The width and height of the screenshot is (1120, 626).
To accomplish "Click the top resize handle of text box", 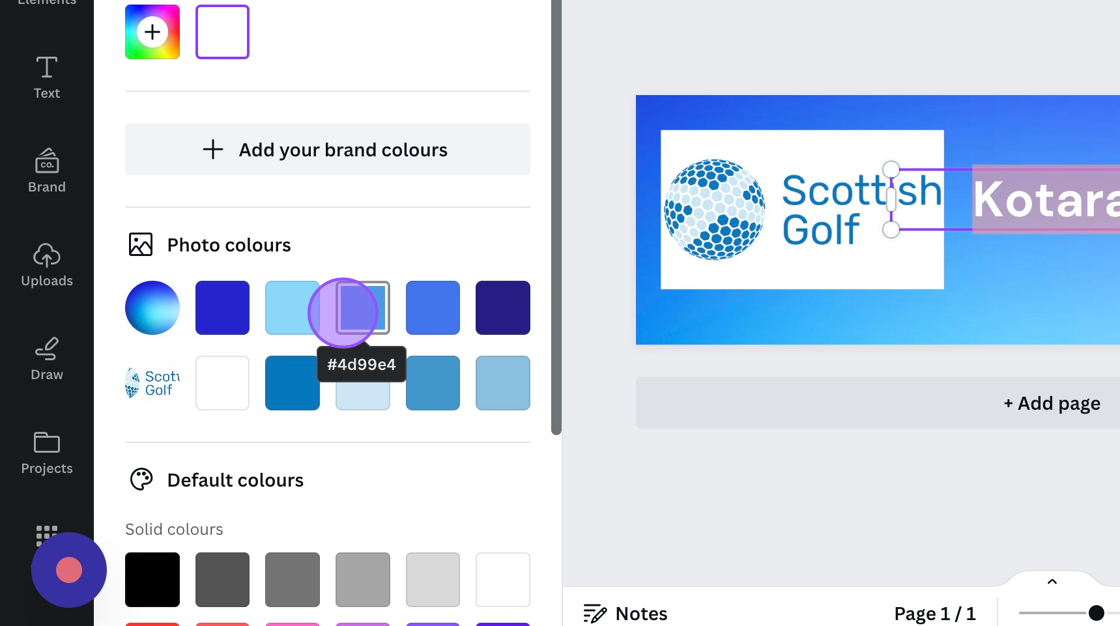I will pyautogui.click(x=891, y=169).
